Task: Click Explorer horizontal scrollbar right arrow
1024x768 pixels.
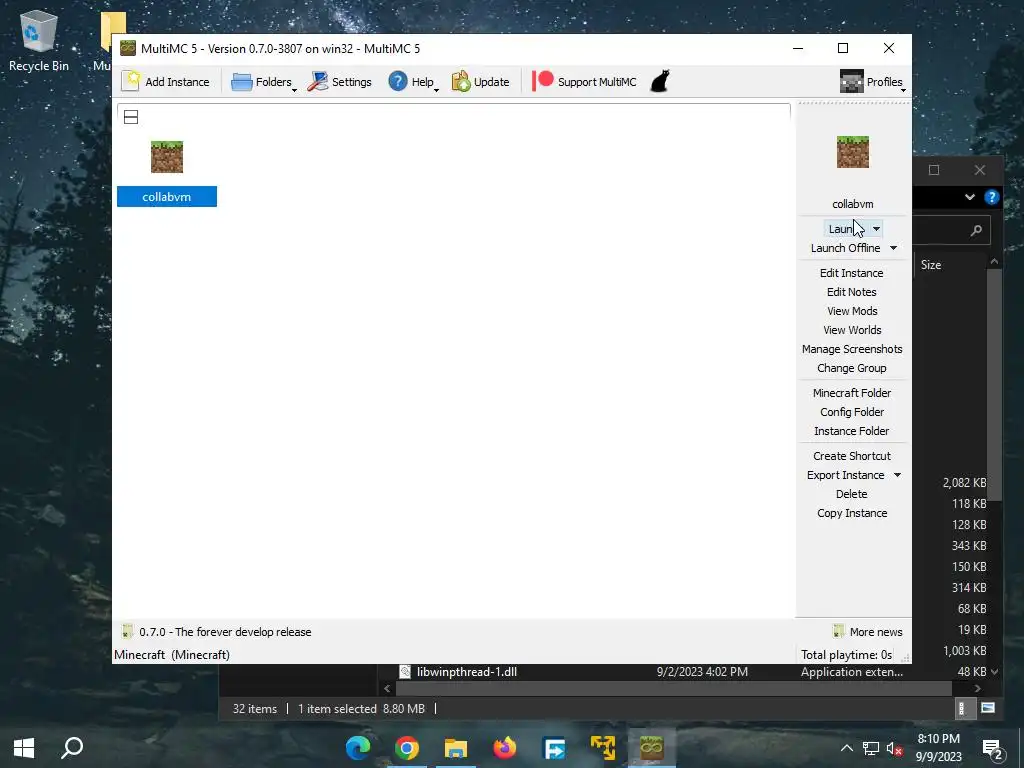Action: (977, 688)
